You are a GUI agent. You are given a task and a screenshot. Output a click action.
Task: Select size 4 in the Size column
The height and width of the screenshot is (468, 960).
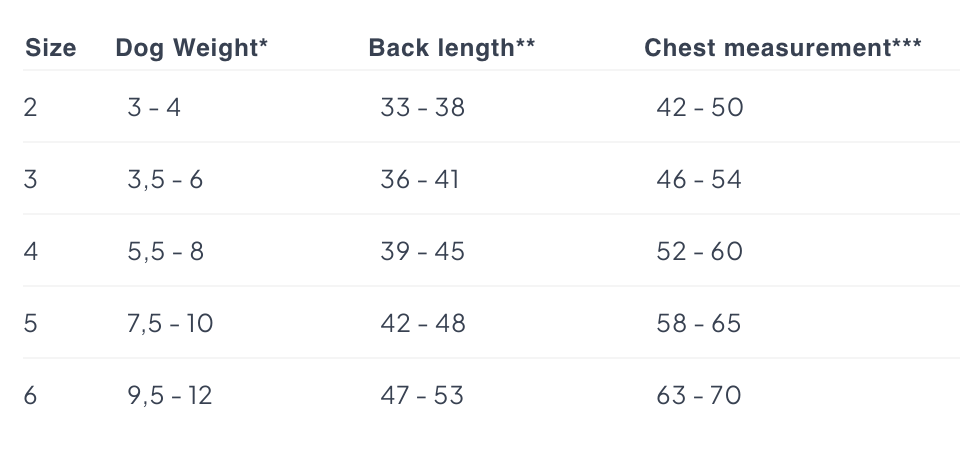point(31,252)
